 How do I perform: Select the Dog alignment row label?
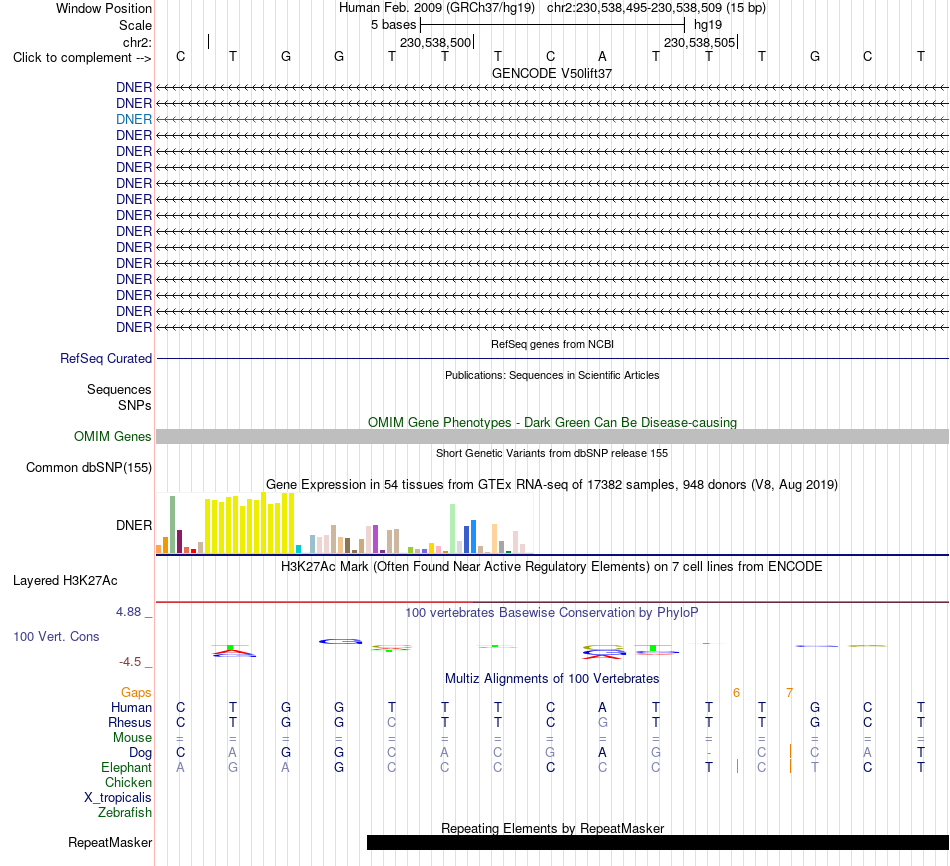click(141, 753)
